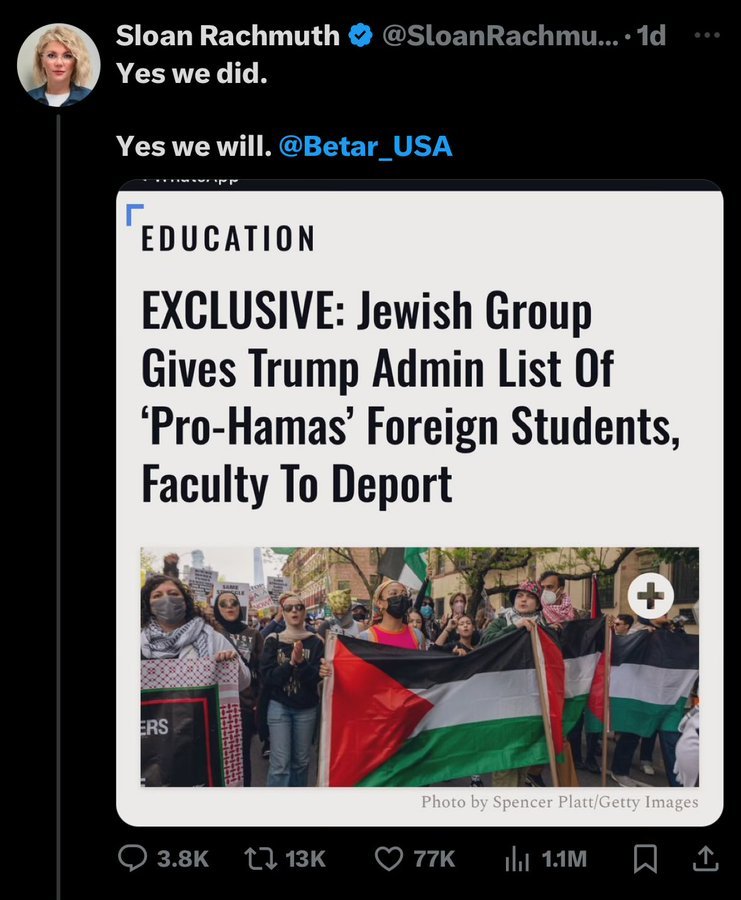Click the 77K likes count
741x900 pixels.
434,859
